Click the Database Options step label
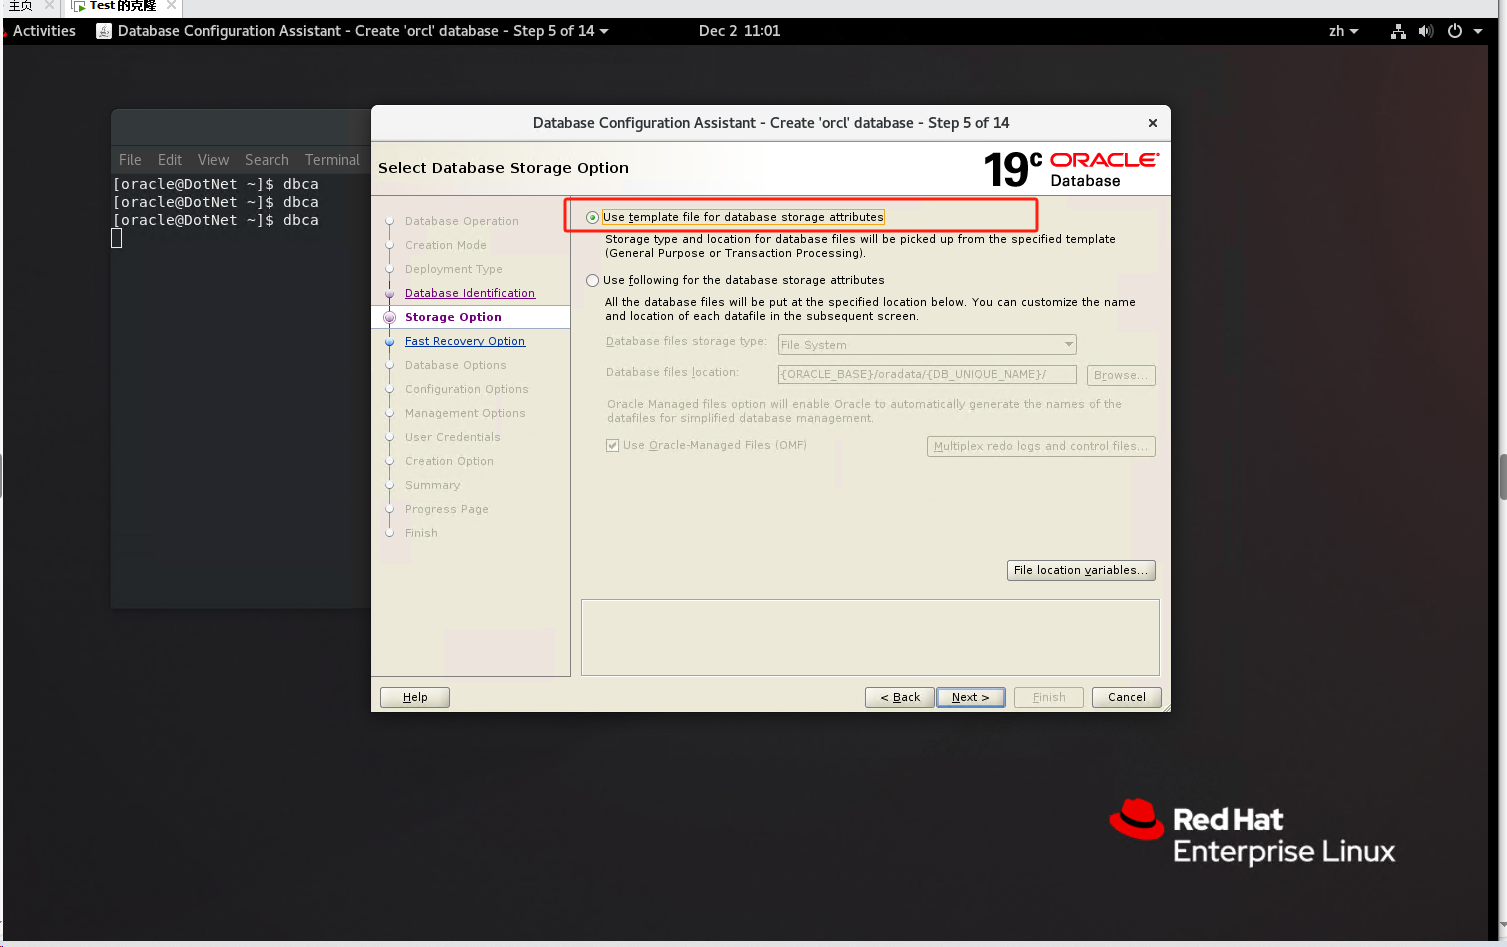 (456, 365)
